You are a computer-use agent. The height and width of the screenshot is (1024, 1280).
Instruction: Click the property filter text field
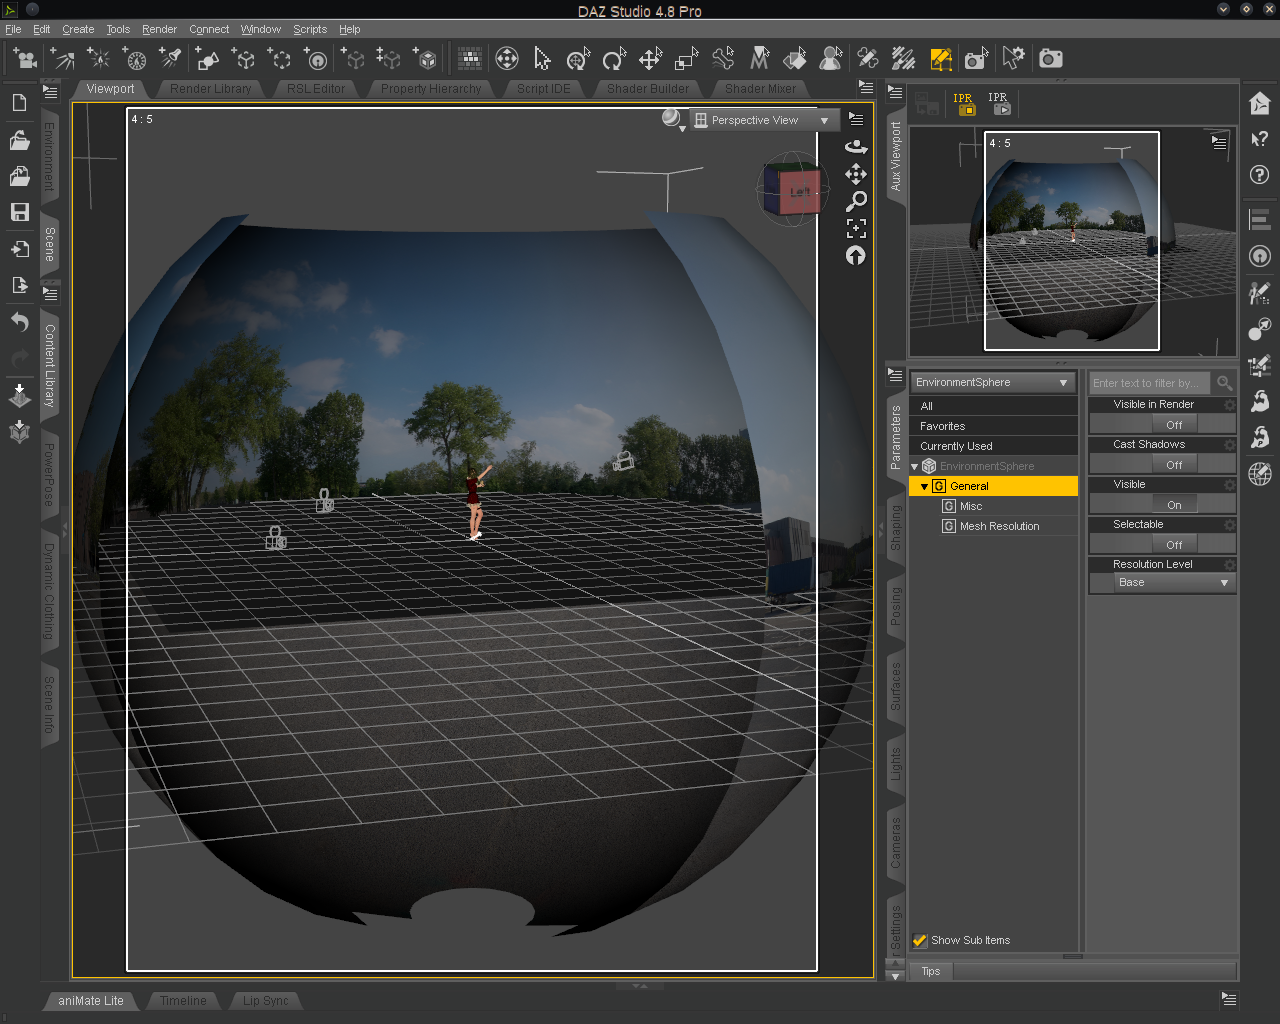[1148, 383]
